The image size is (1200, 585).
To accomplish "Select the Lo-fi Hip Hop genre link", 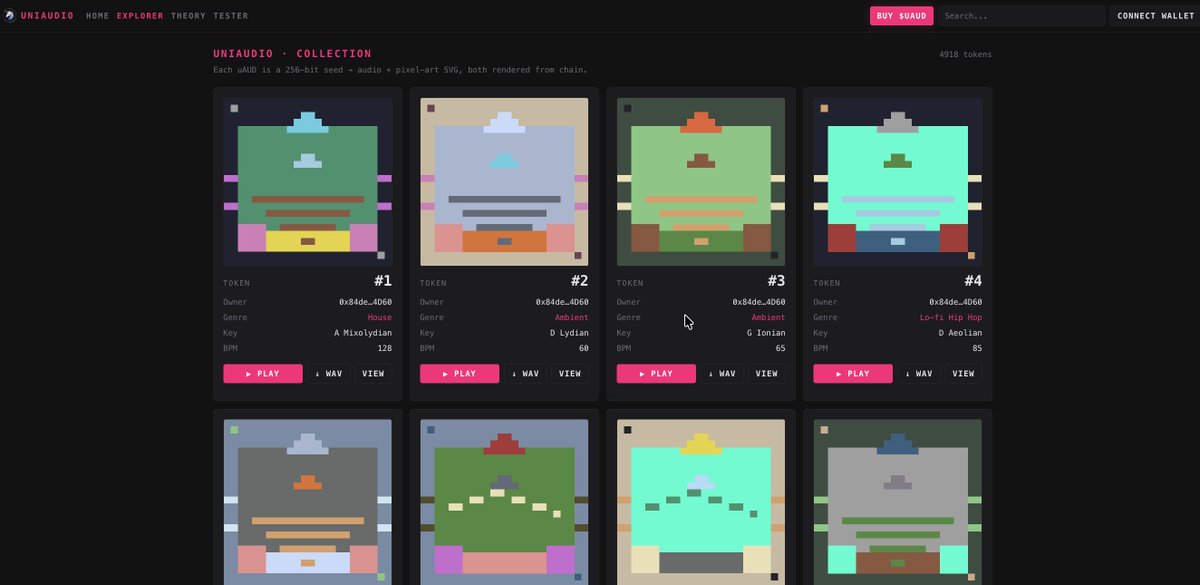I will [x=951, y=317].
